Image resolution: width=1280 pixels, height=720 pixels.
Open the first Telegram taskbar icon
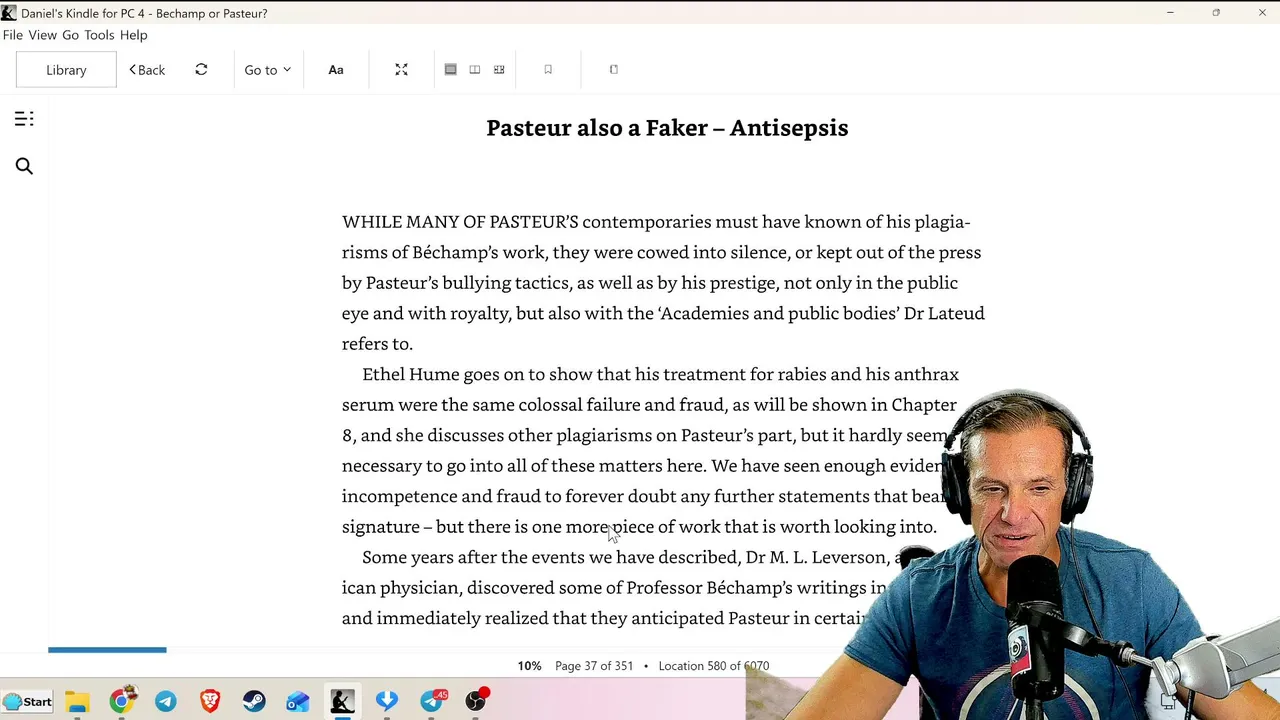[166, 702]
